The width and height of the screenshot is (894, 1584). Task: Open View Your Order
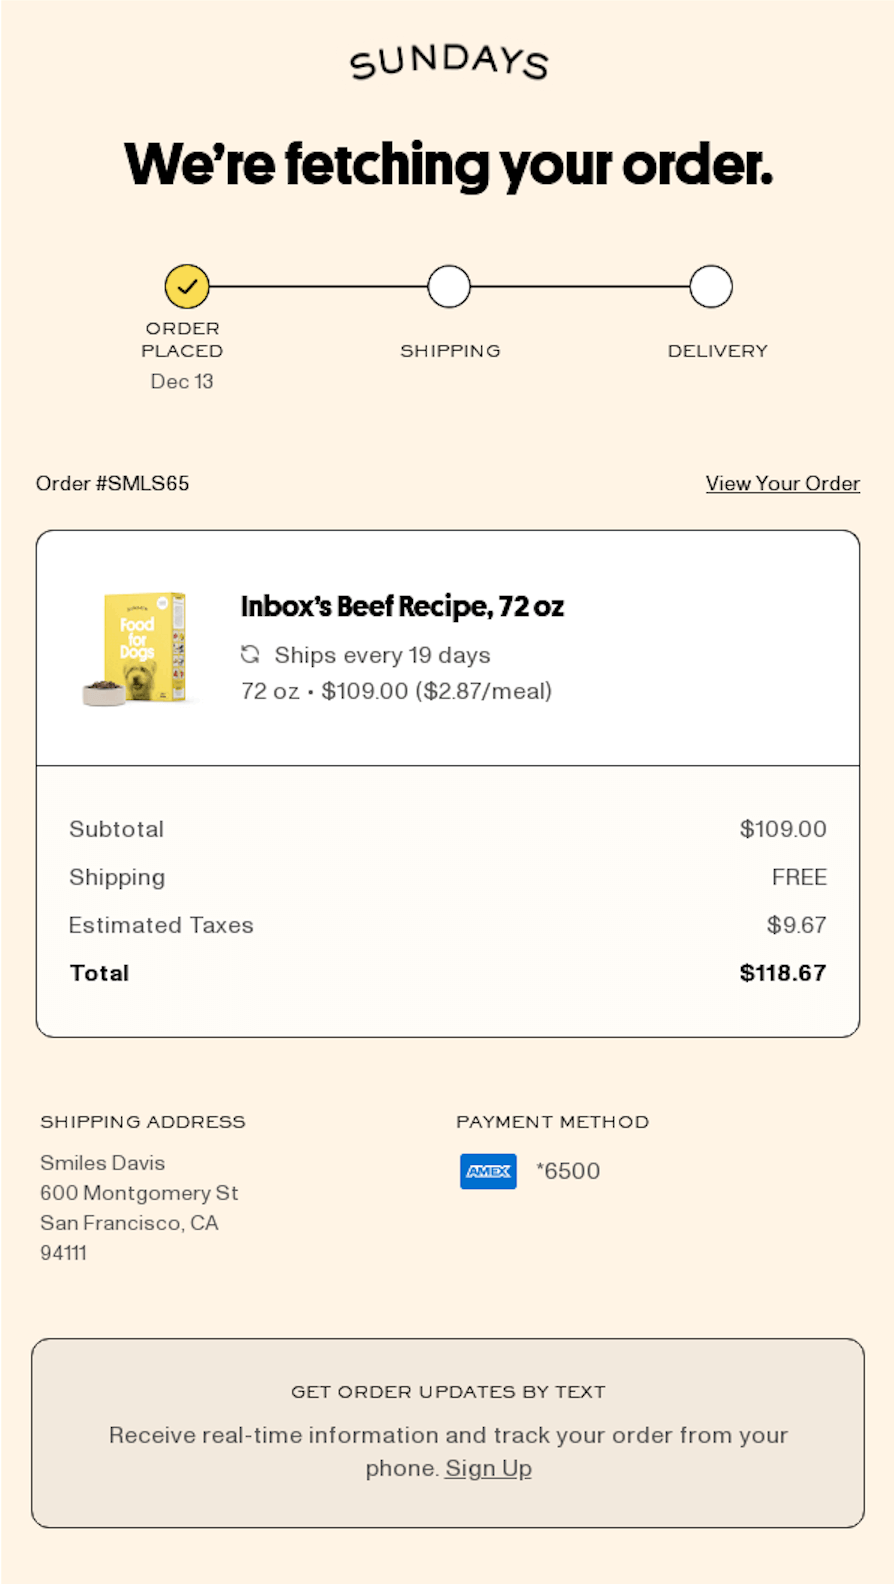tap(783, 483)
